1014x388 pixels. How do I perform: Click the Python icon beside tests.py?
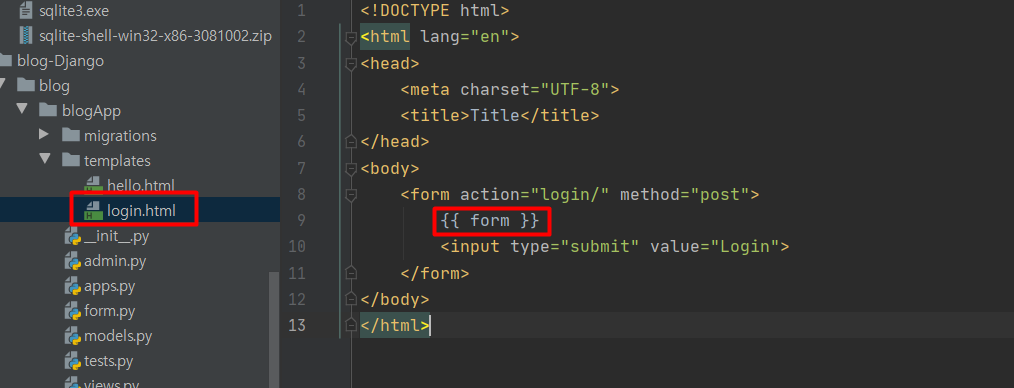coord(72,361)
